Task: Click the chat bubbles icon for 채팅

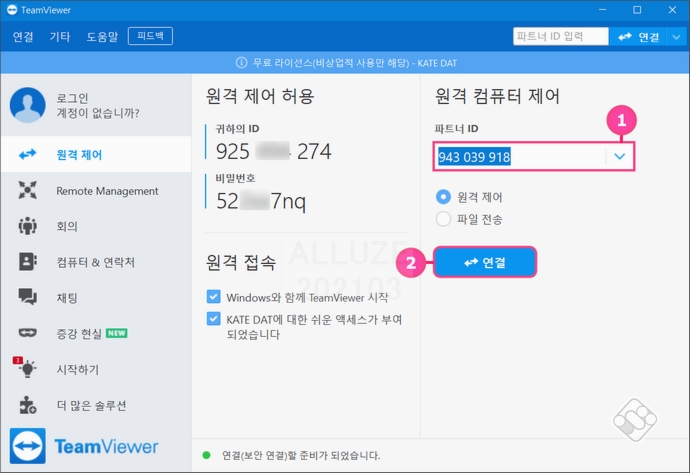Action: tap(27, 297)
